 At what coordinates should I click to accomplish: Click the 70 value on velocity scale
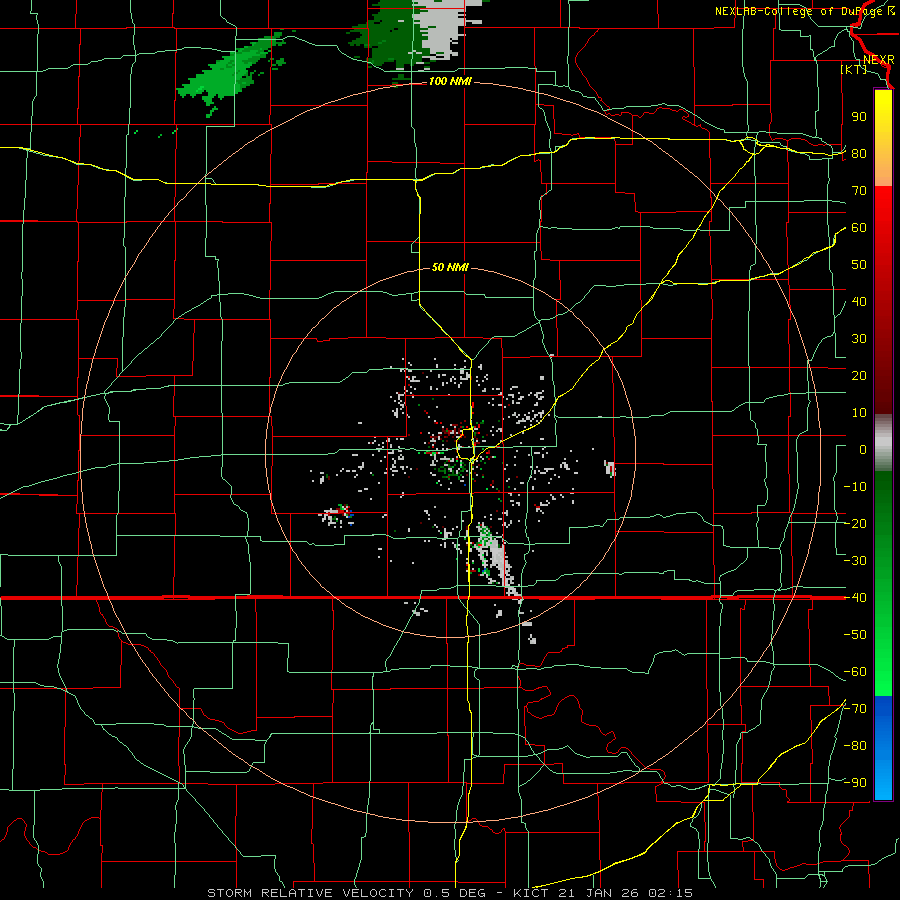pos(859,191)
